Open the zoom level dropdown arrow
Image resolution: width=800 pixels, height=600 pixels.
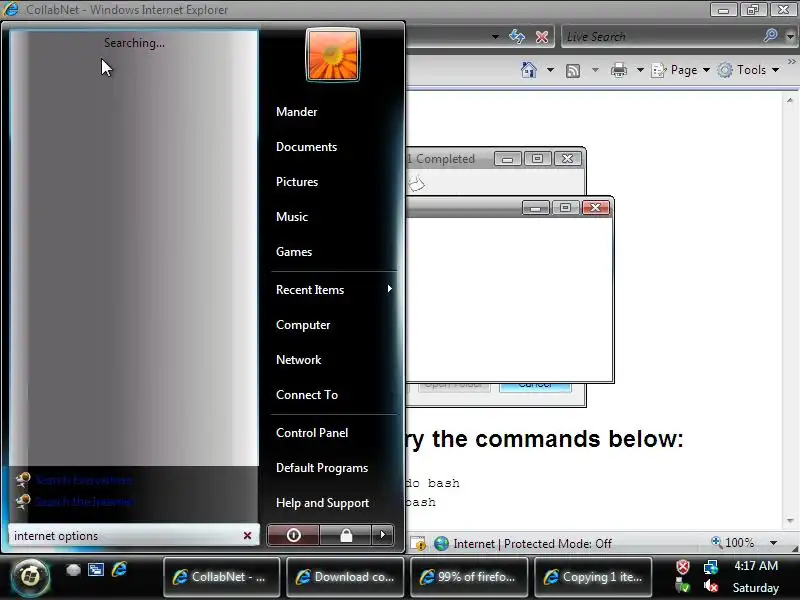(773, 543)
